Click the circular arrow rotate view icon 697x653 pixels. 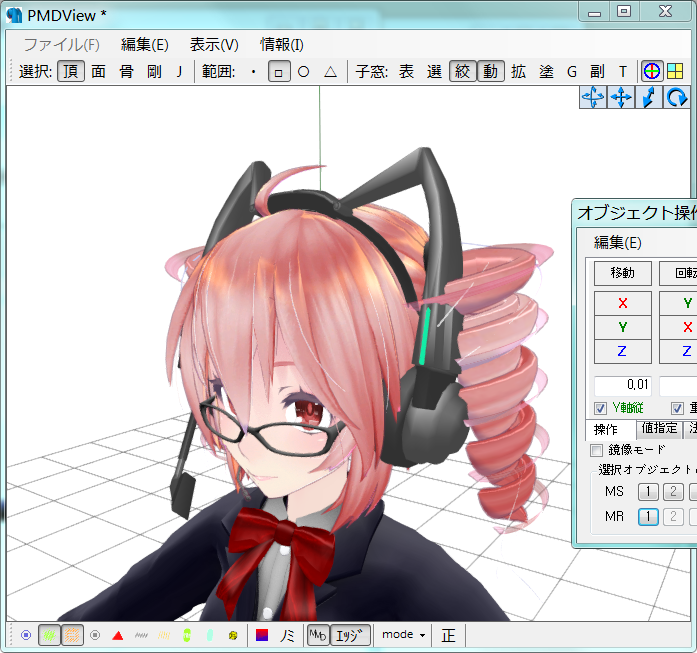pos(677,97)
